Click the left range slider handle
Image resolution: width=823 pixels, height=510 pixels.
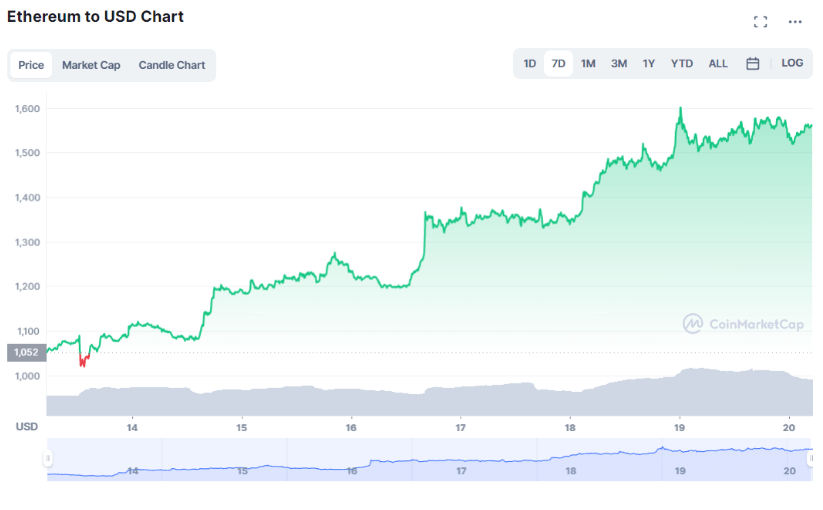tap(47, 459)
